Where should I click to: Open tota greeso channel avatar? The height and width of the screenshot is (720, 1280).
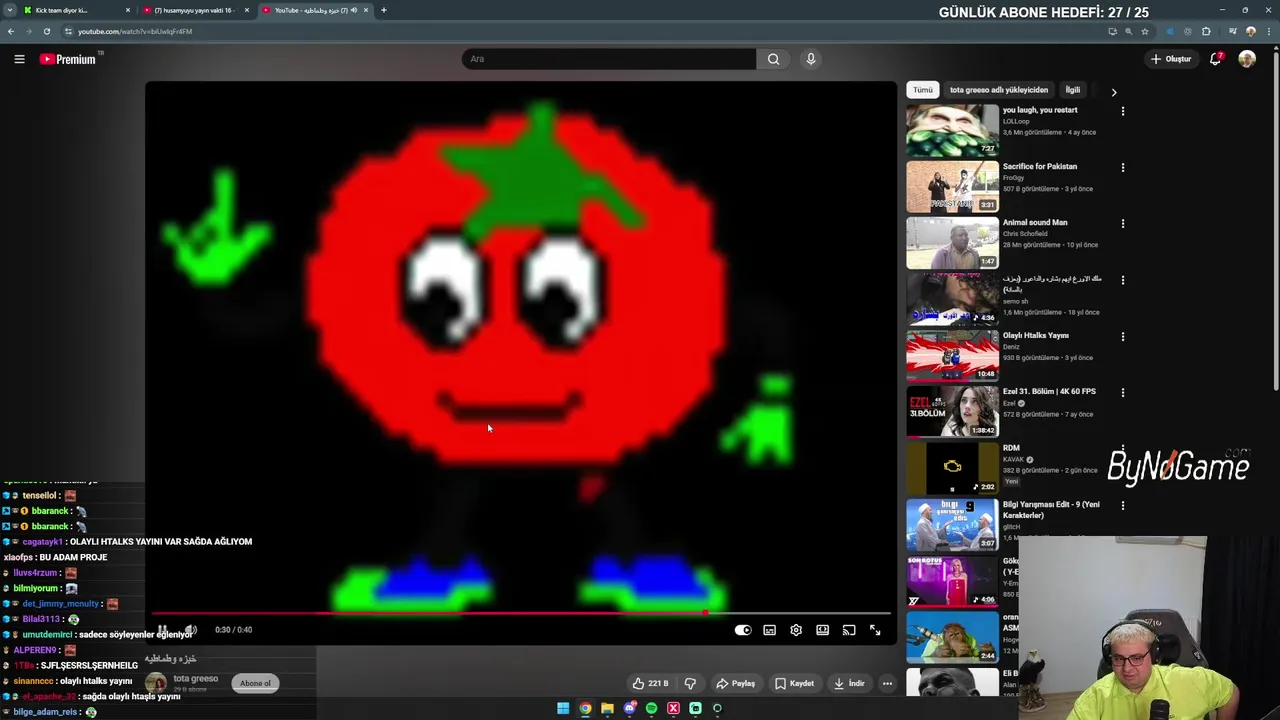pos(156,683)
